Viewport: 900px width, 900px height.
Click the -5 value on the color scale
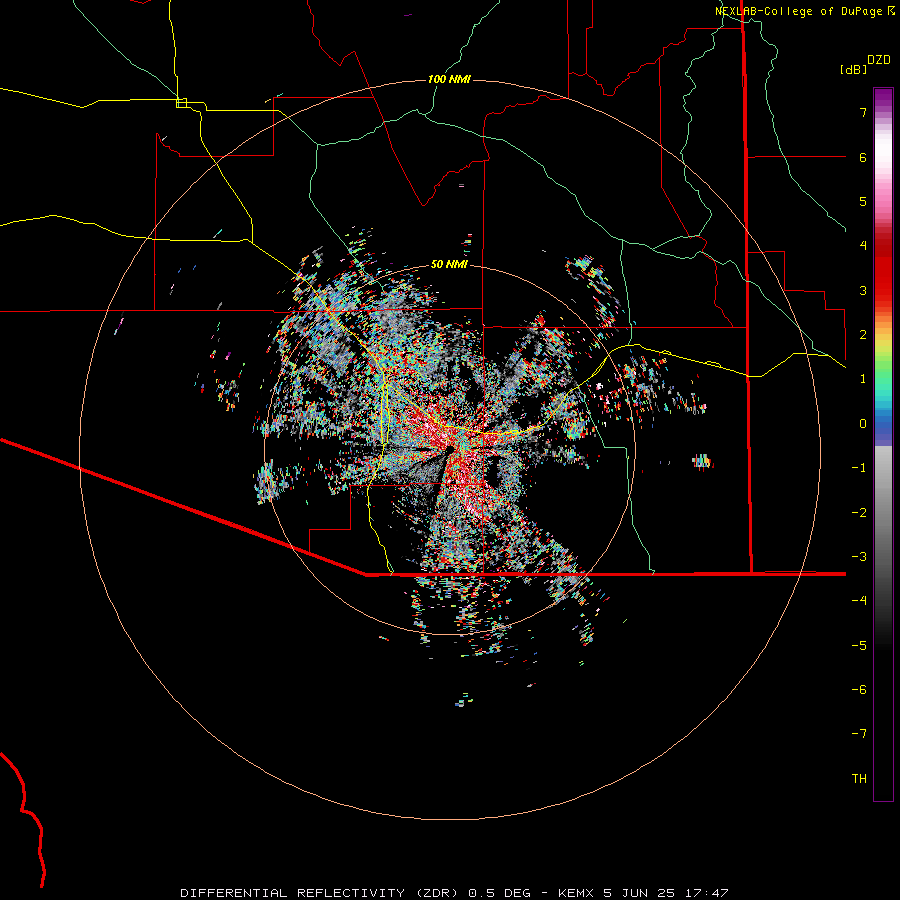tap(859, 646)
